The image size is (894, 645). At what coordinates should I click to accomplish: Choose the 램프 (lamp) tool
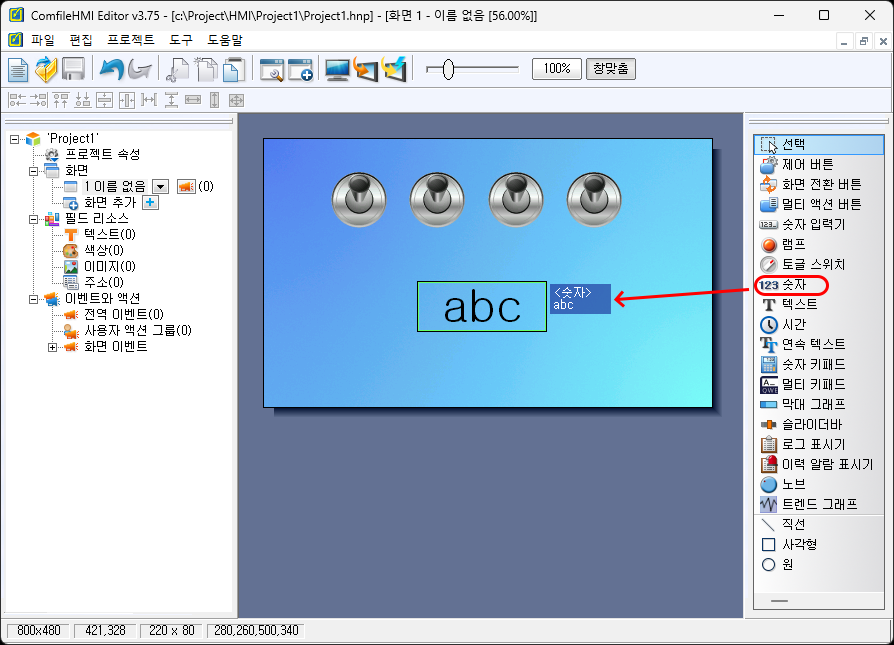pyautogui.click(x=793, y=244)
